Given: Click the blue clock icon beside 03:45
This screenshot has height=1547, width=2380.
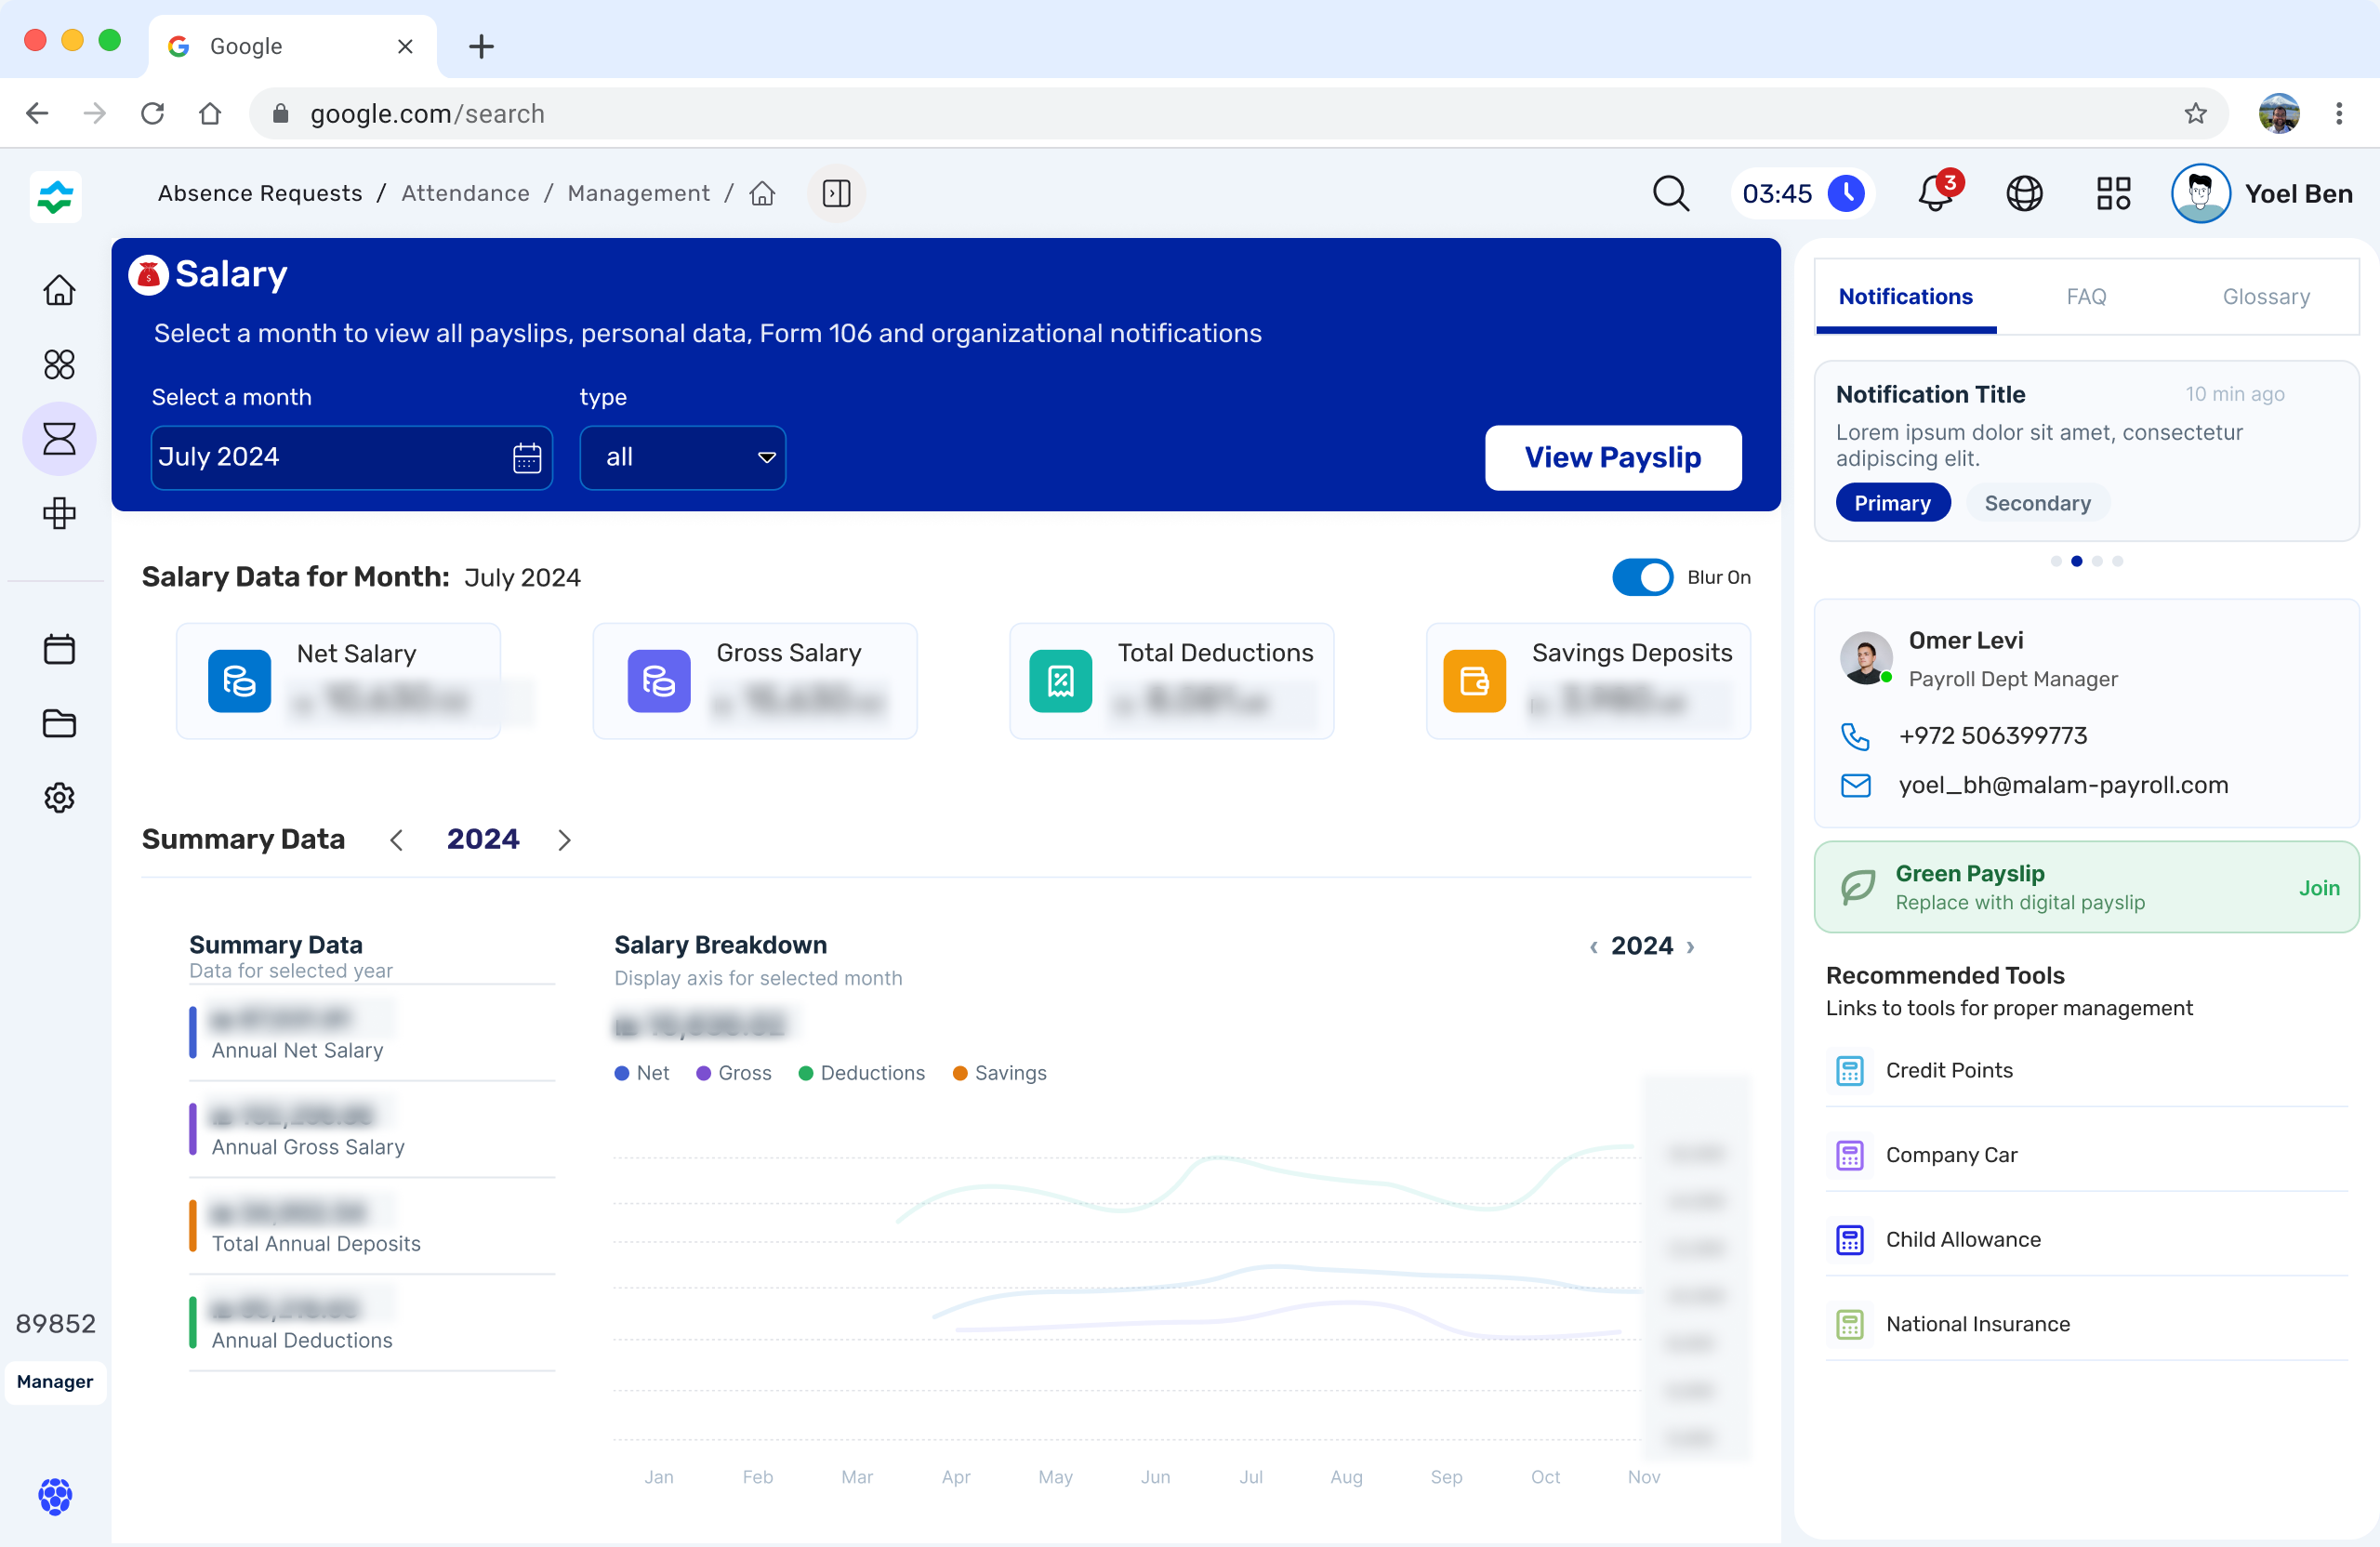Looking at the screenshot, I should click(x=1846, y=193).
